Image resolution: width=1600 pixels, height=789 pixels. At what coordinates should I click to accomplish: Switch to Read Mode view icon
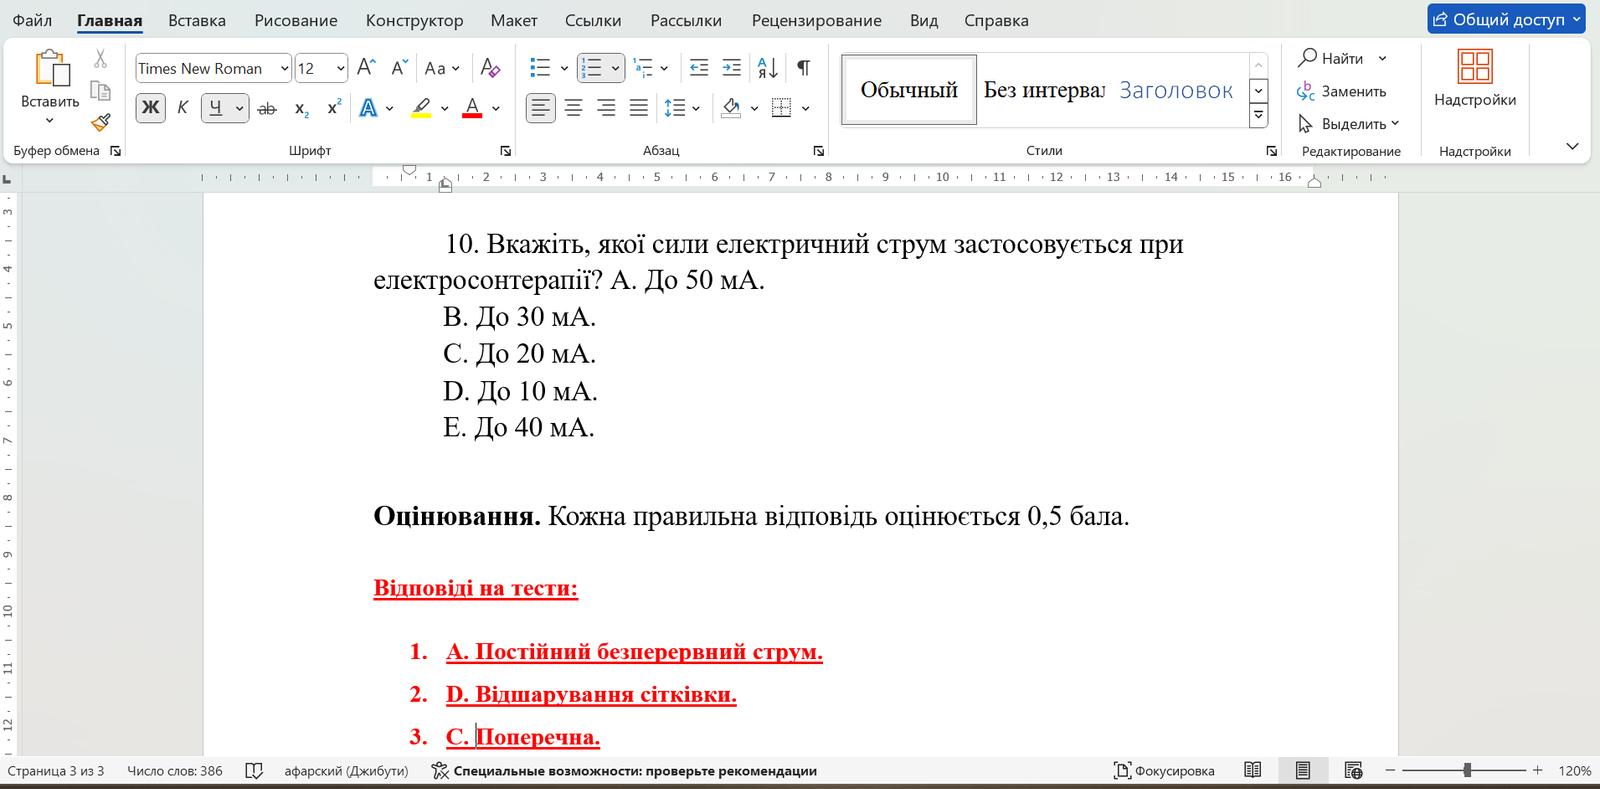coord(1252,770)
